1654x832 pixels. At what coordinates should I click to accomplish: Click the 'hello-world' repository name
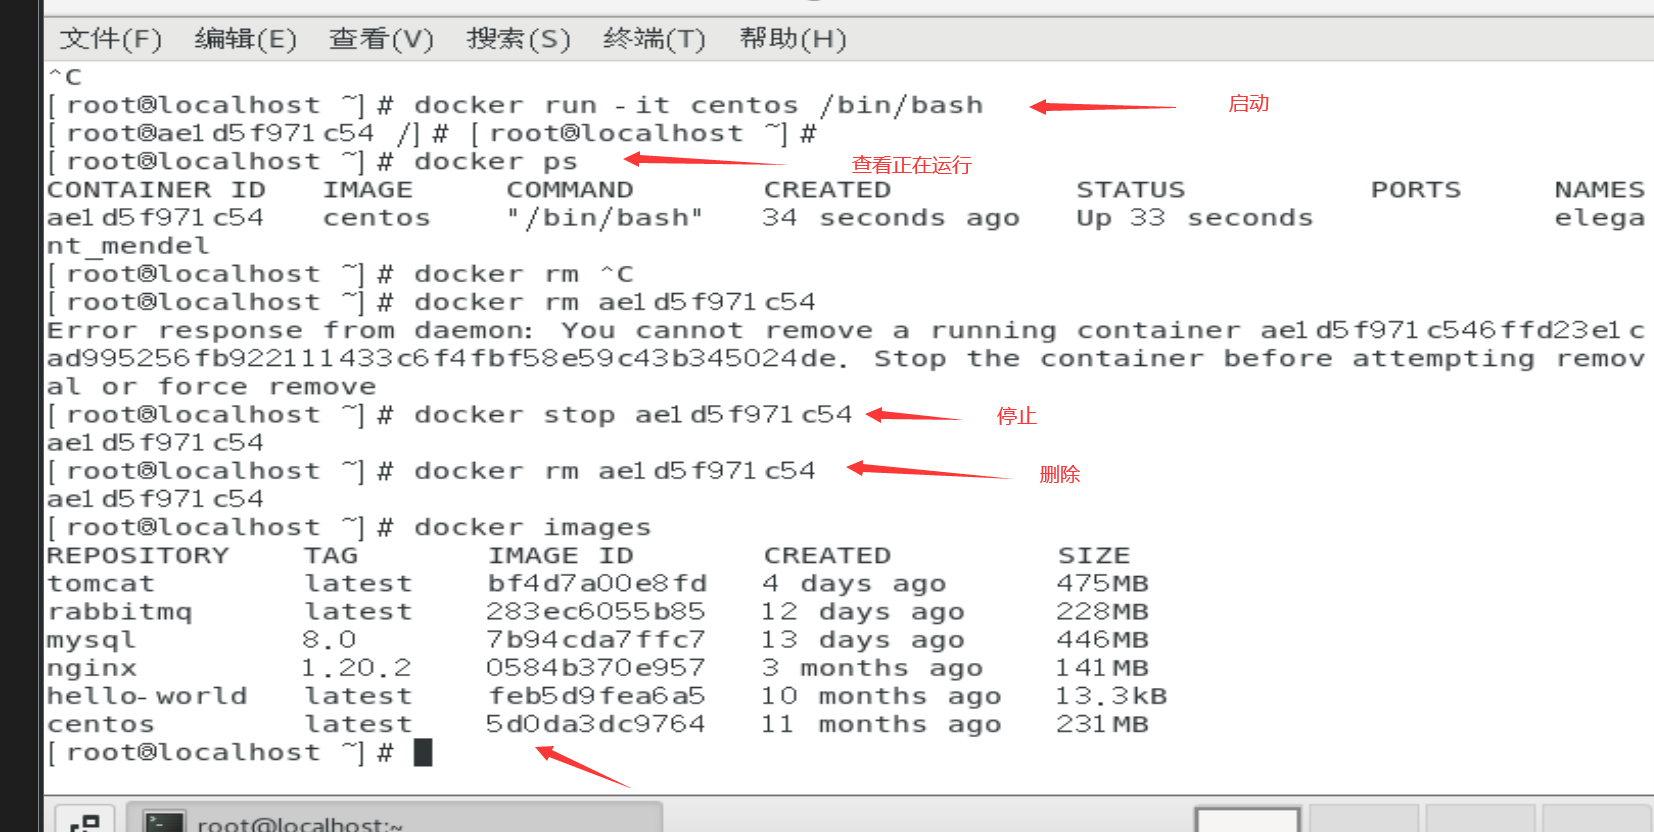point(147,696)
